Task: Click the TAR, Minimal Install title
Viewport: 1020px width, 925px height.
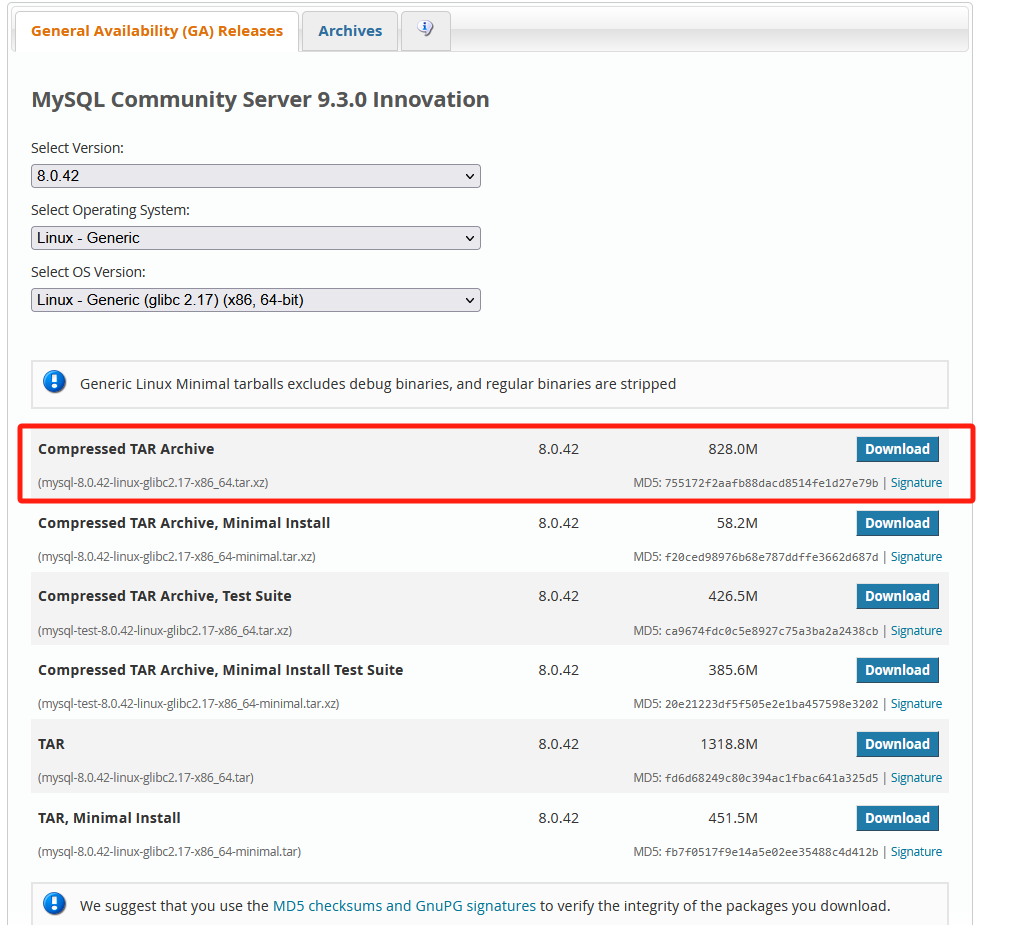Action: (x=109, y=818)
